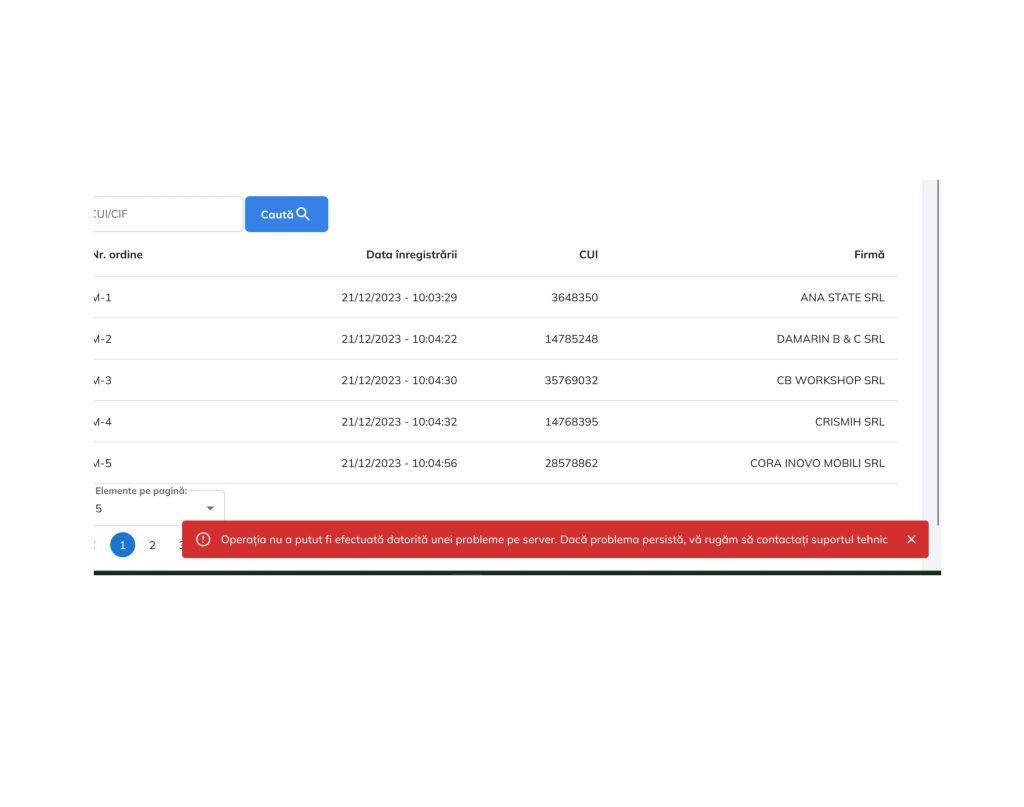Image resolution: width=1024 pixels, height=807 pixels.
Task: Click the Firmă column header
Action: point(869,255)
